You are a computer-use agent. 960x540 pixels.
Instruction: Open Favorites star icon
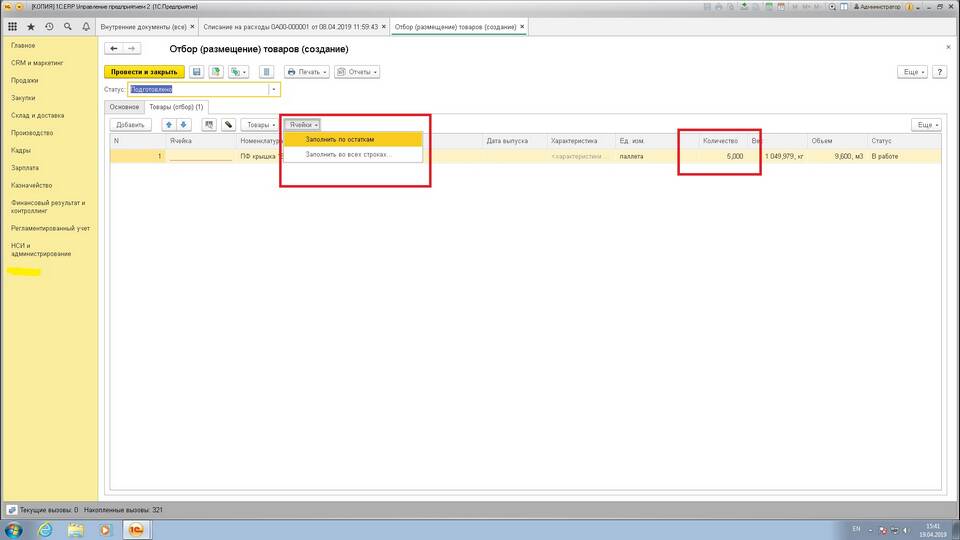tap(31, 26)
